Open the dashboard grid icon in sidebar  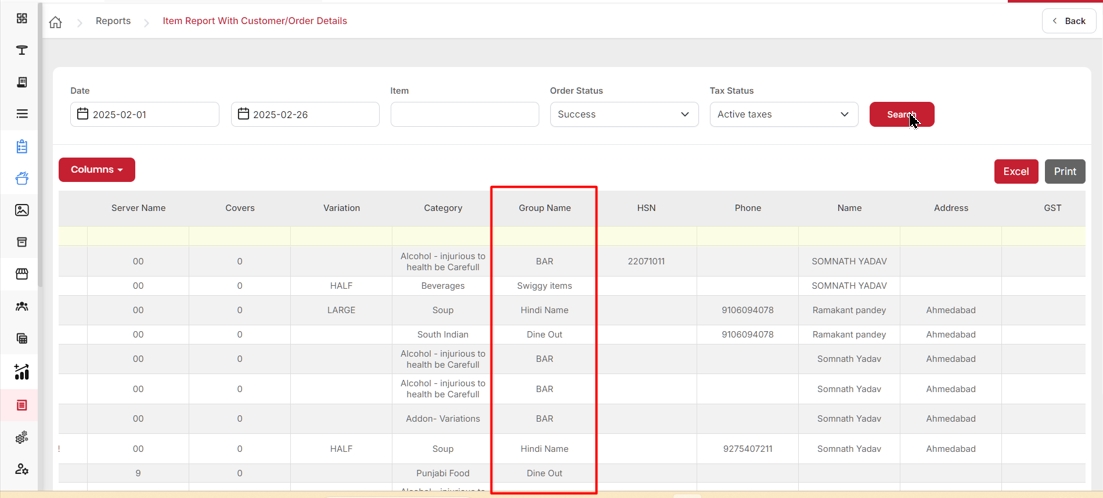point(22,18)
